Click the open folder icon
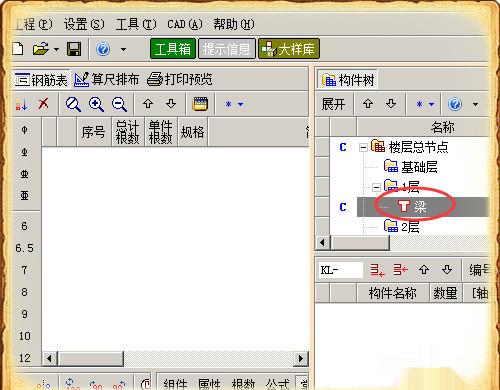 point(41,49)
